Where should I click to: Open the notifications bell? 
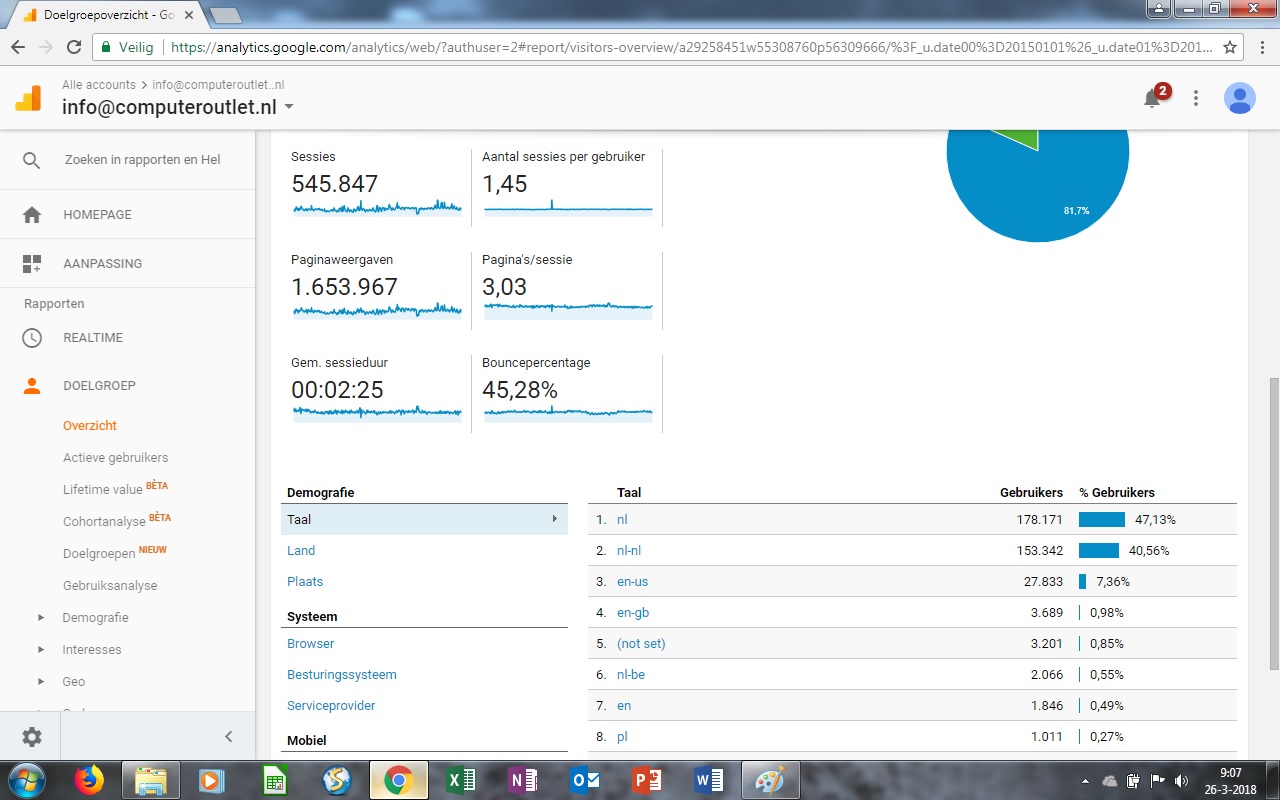tap(1152, 98)
